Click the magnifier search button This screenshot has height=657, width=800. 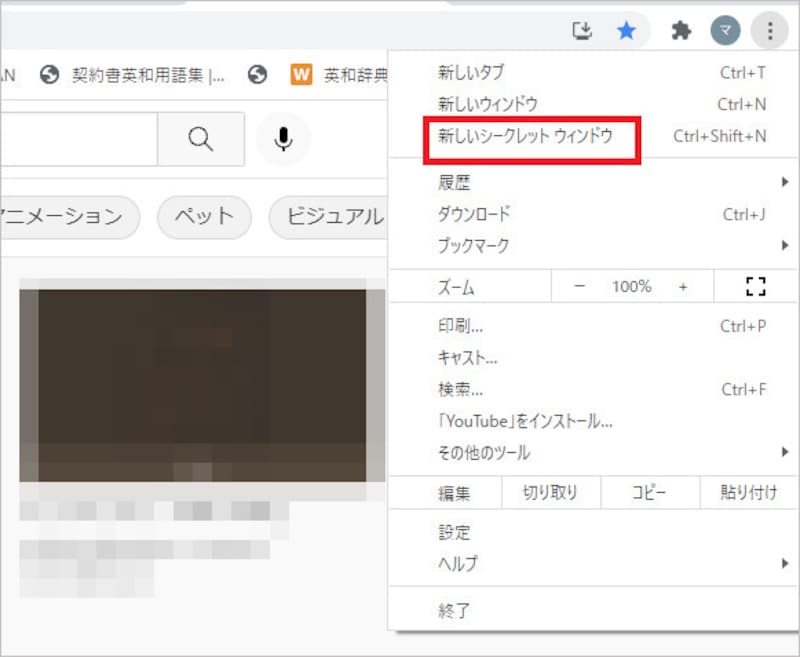(200, 139)
